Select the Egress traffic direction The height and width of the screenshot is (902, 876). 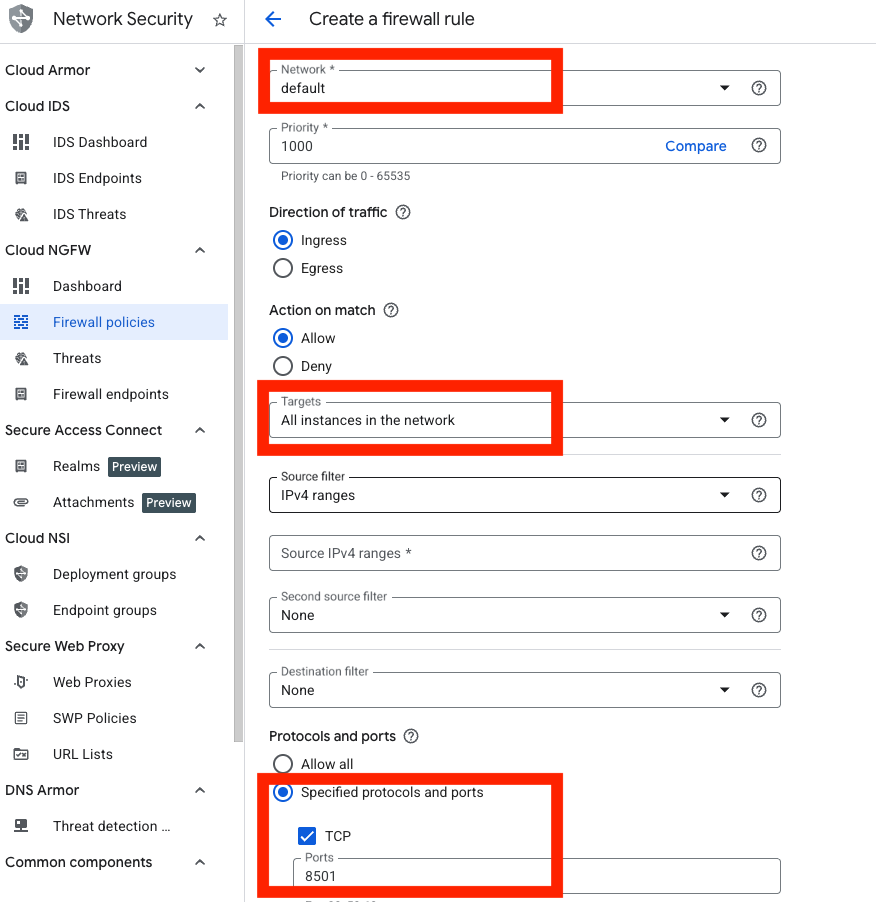click(283, 268)
